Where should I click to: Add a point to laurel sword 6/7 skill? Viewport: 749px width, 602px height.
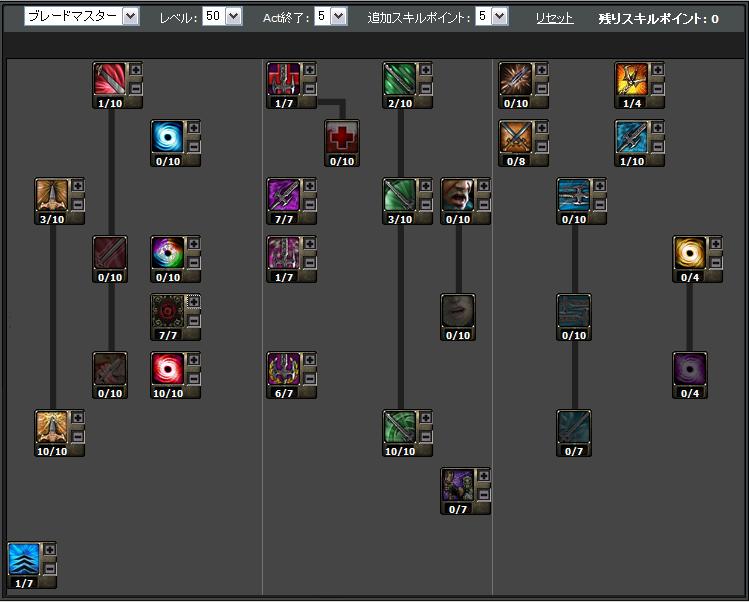(x=310, y=359)
